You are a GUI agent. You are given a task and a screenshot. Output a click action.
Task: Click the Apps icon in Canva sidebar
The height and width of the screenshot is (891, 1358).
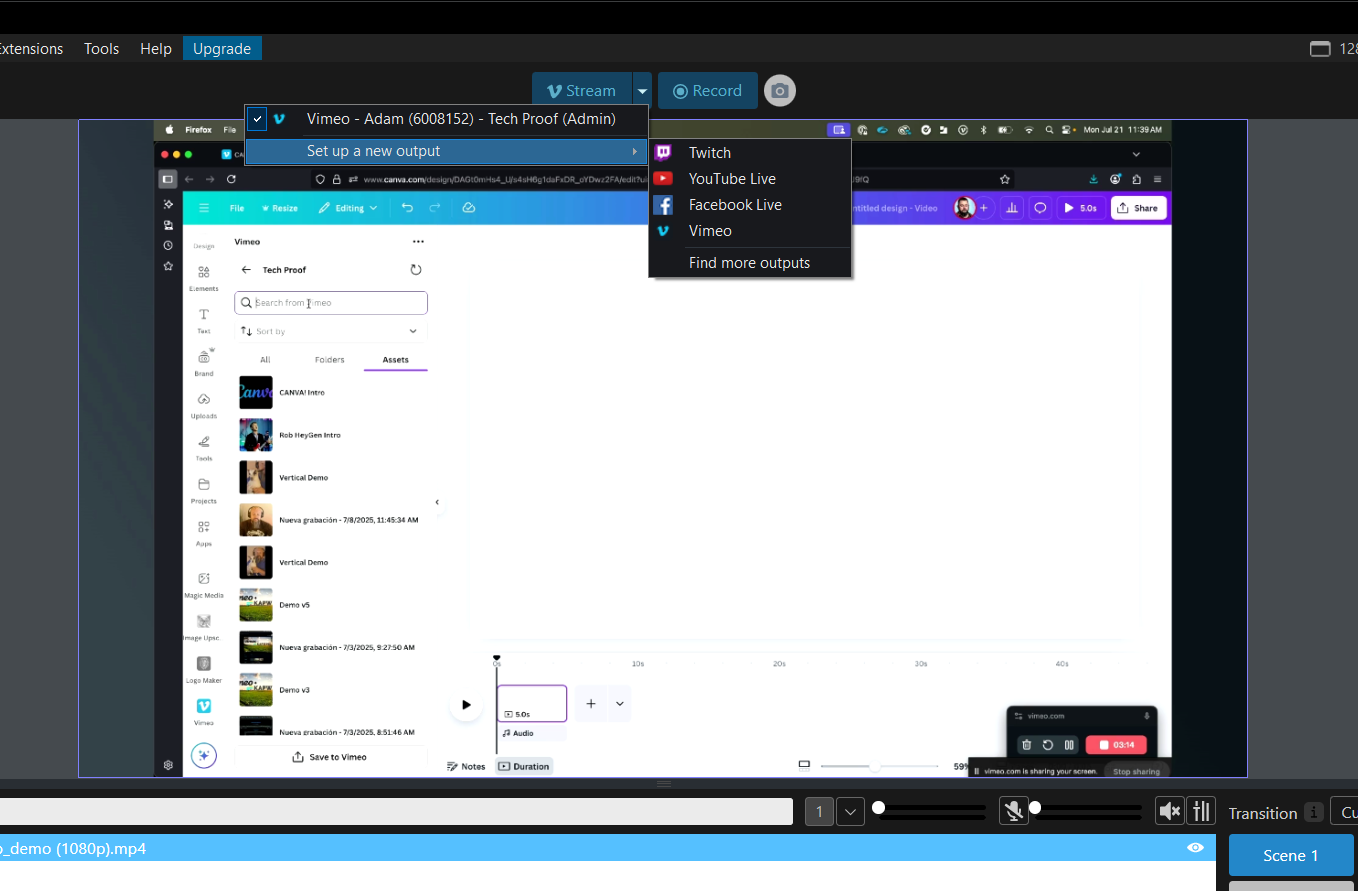pyautogui.click(x=204, y=527)
